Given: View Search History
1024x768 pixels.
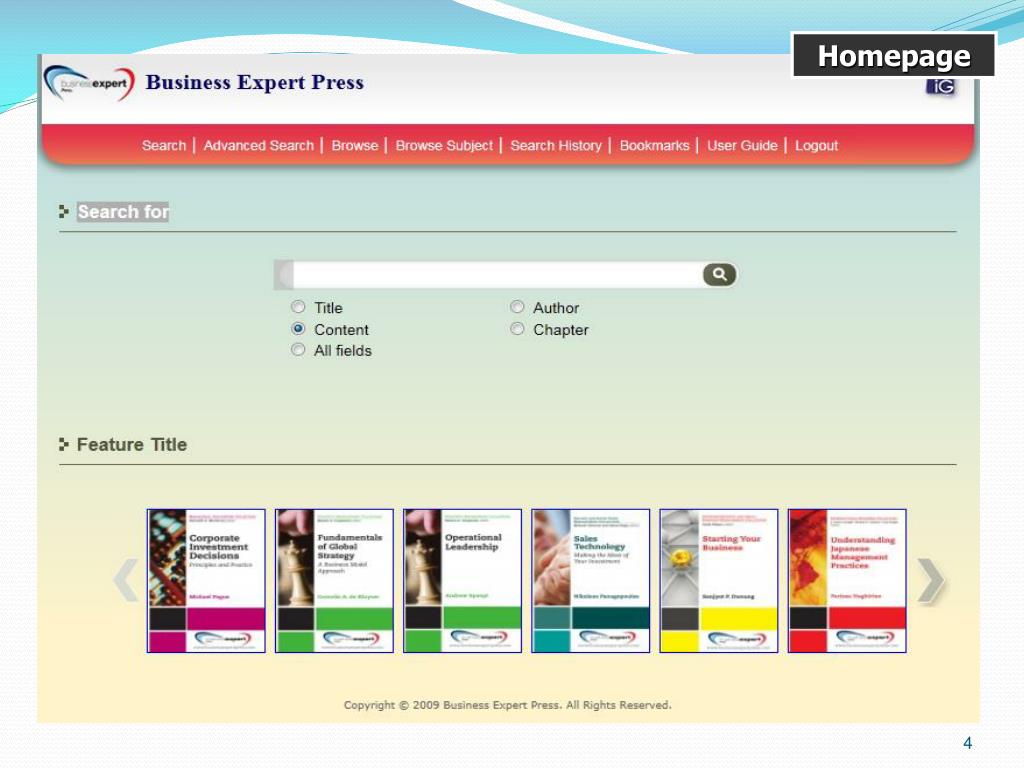Looking at the screenshot, I should [x=556, y=146].
